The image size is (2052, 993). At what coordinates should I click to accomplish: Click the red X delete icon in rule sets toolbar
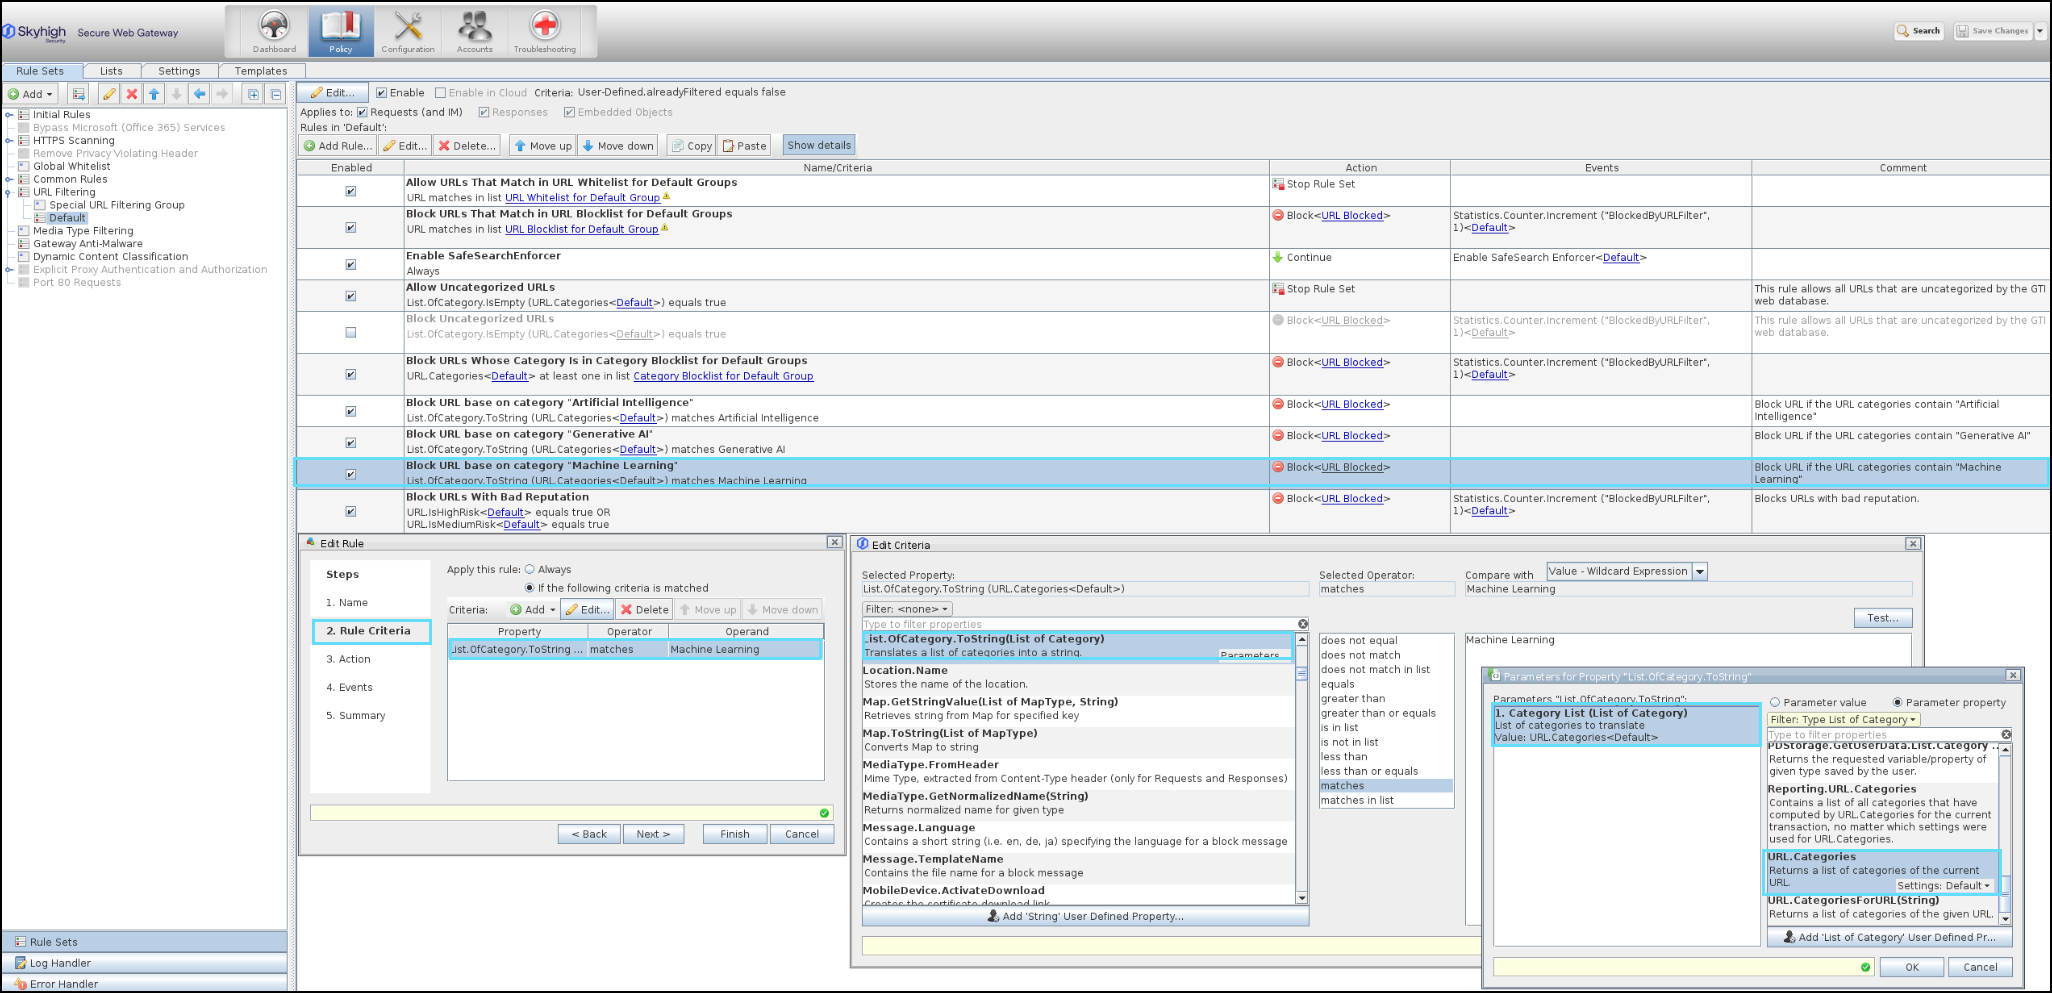point(132,94)
